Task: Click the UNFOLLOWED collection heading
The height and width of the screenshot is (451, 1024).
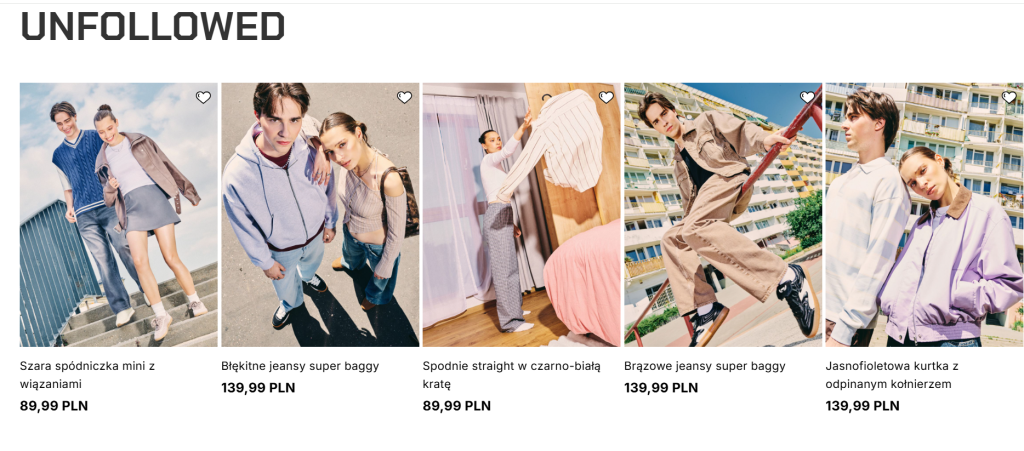Action: pyautogui.click(x=153, y=27)
